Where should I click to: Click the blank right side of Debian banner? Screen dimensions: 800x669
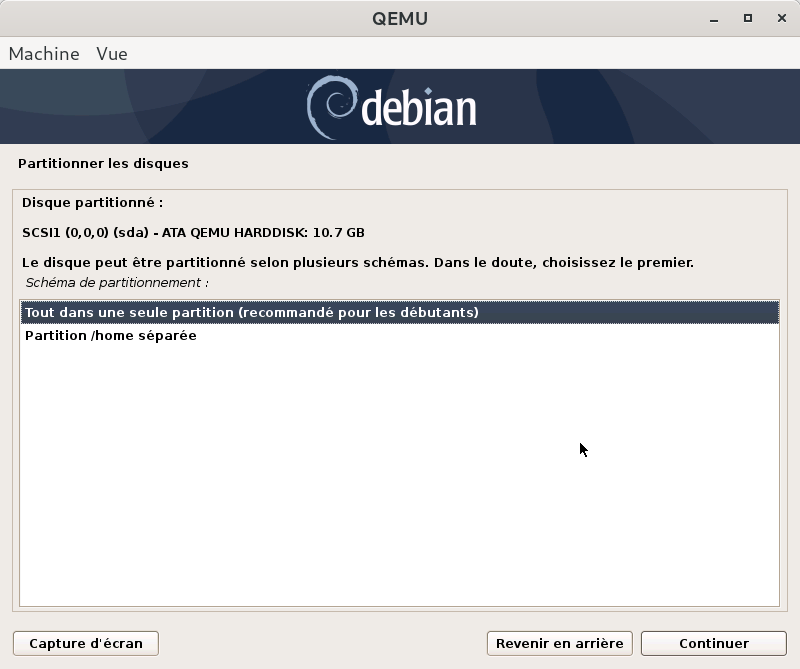(x=650, y=107)
